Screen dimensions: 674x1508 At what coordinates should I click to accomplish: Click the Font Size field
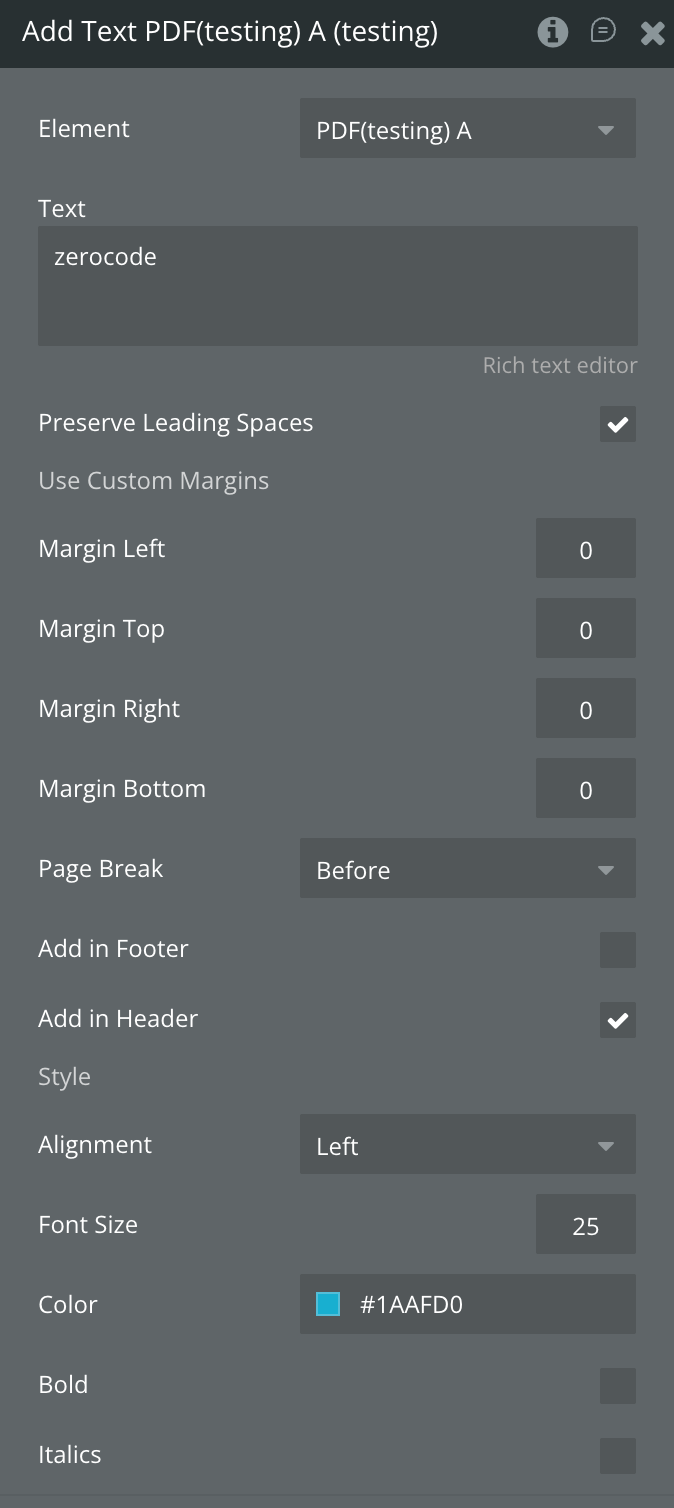pyautogui.click(x=585, y=1226)
